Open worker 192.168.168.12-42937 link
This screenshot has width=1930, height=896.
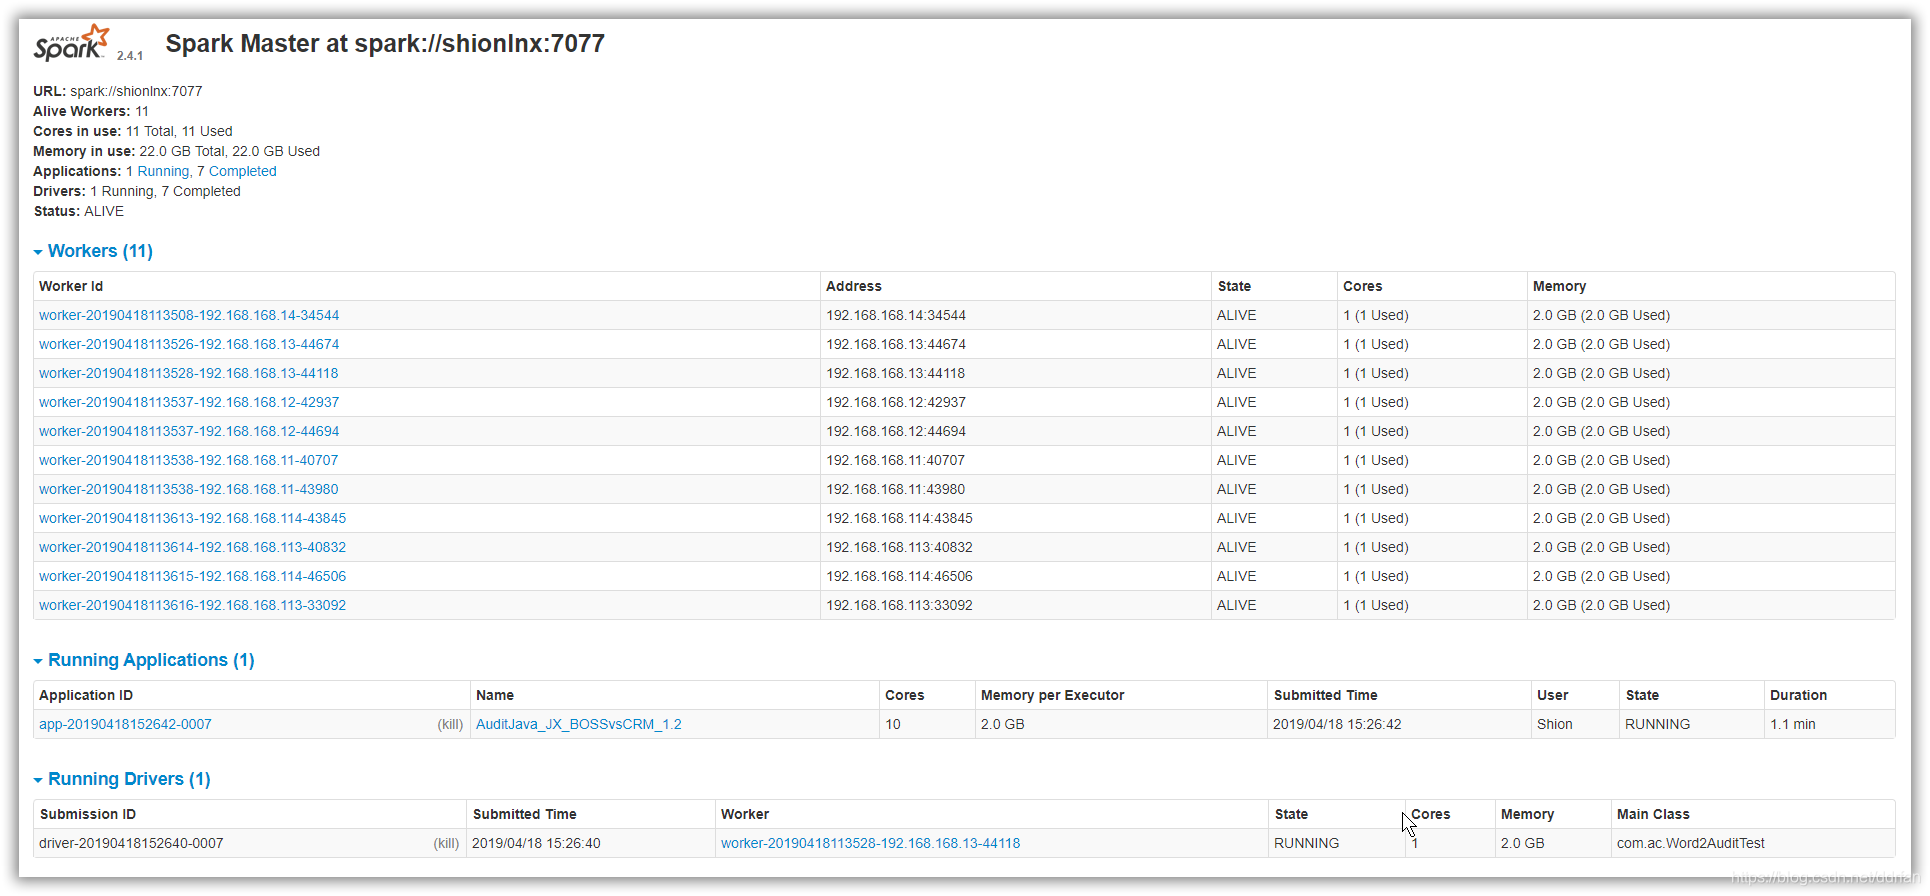189,402
